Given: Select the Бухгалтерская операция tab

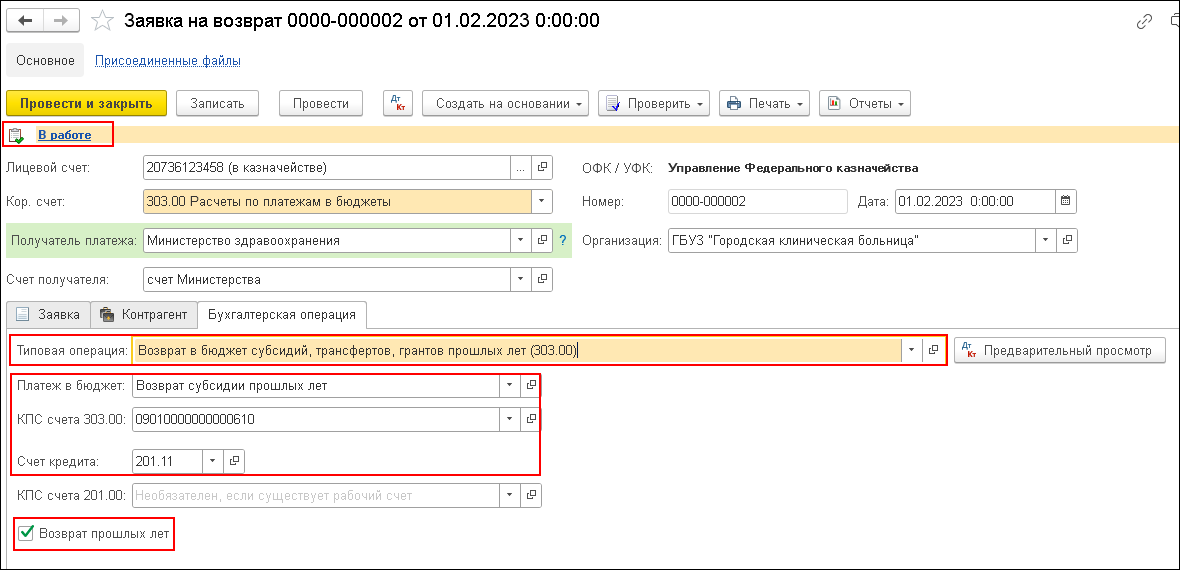Looking at the screenshot, I should click(282, 314).
